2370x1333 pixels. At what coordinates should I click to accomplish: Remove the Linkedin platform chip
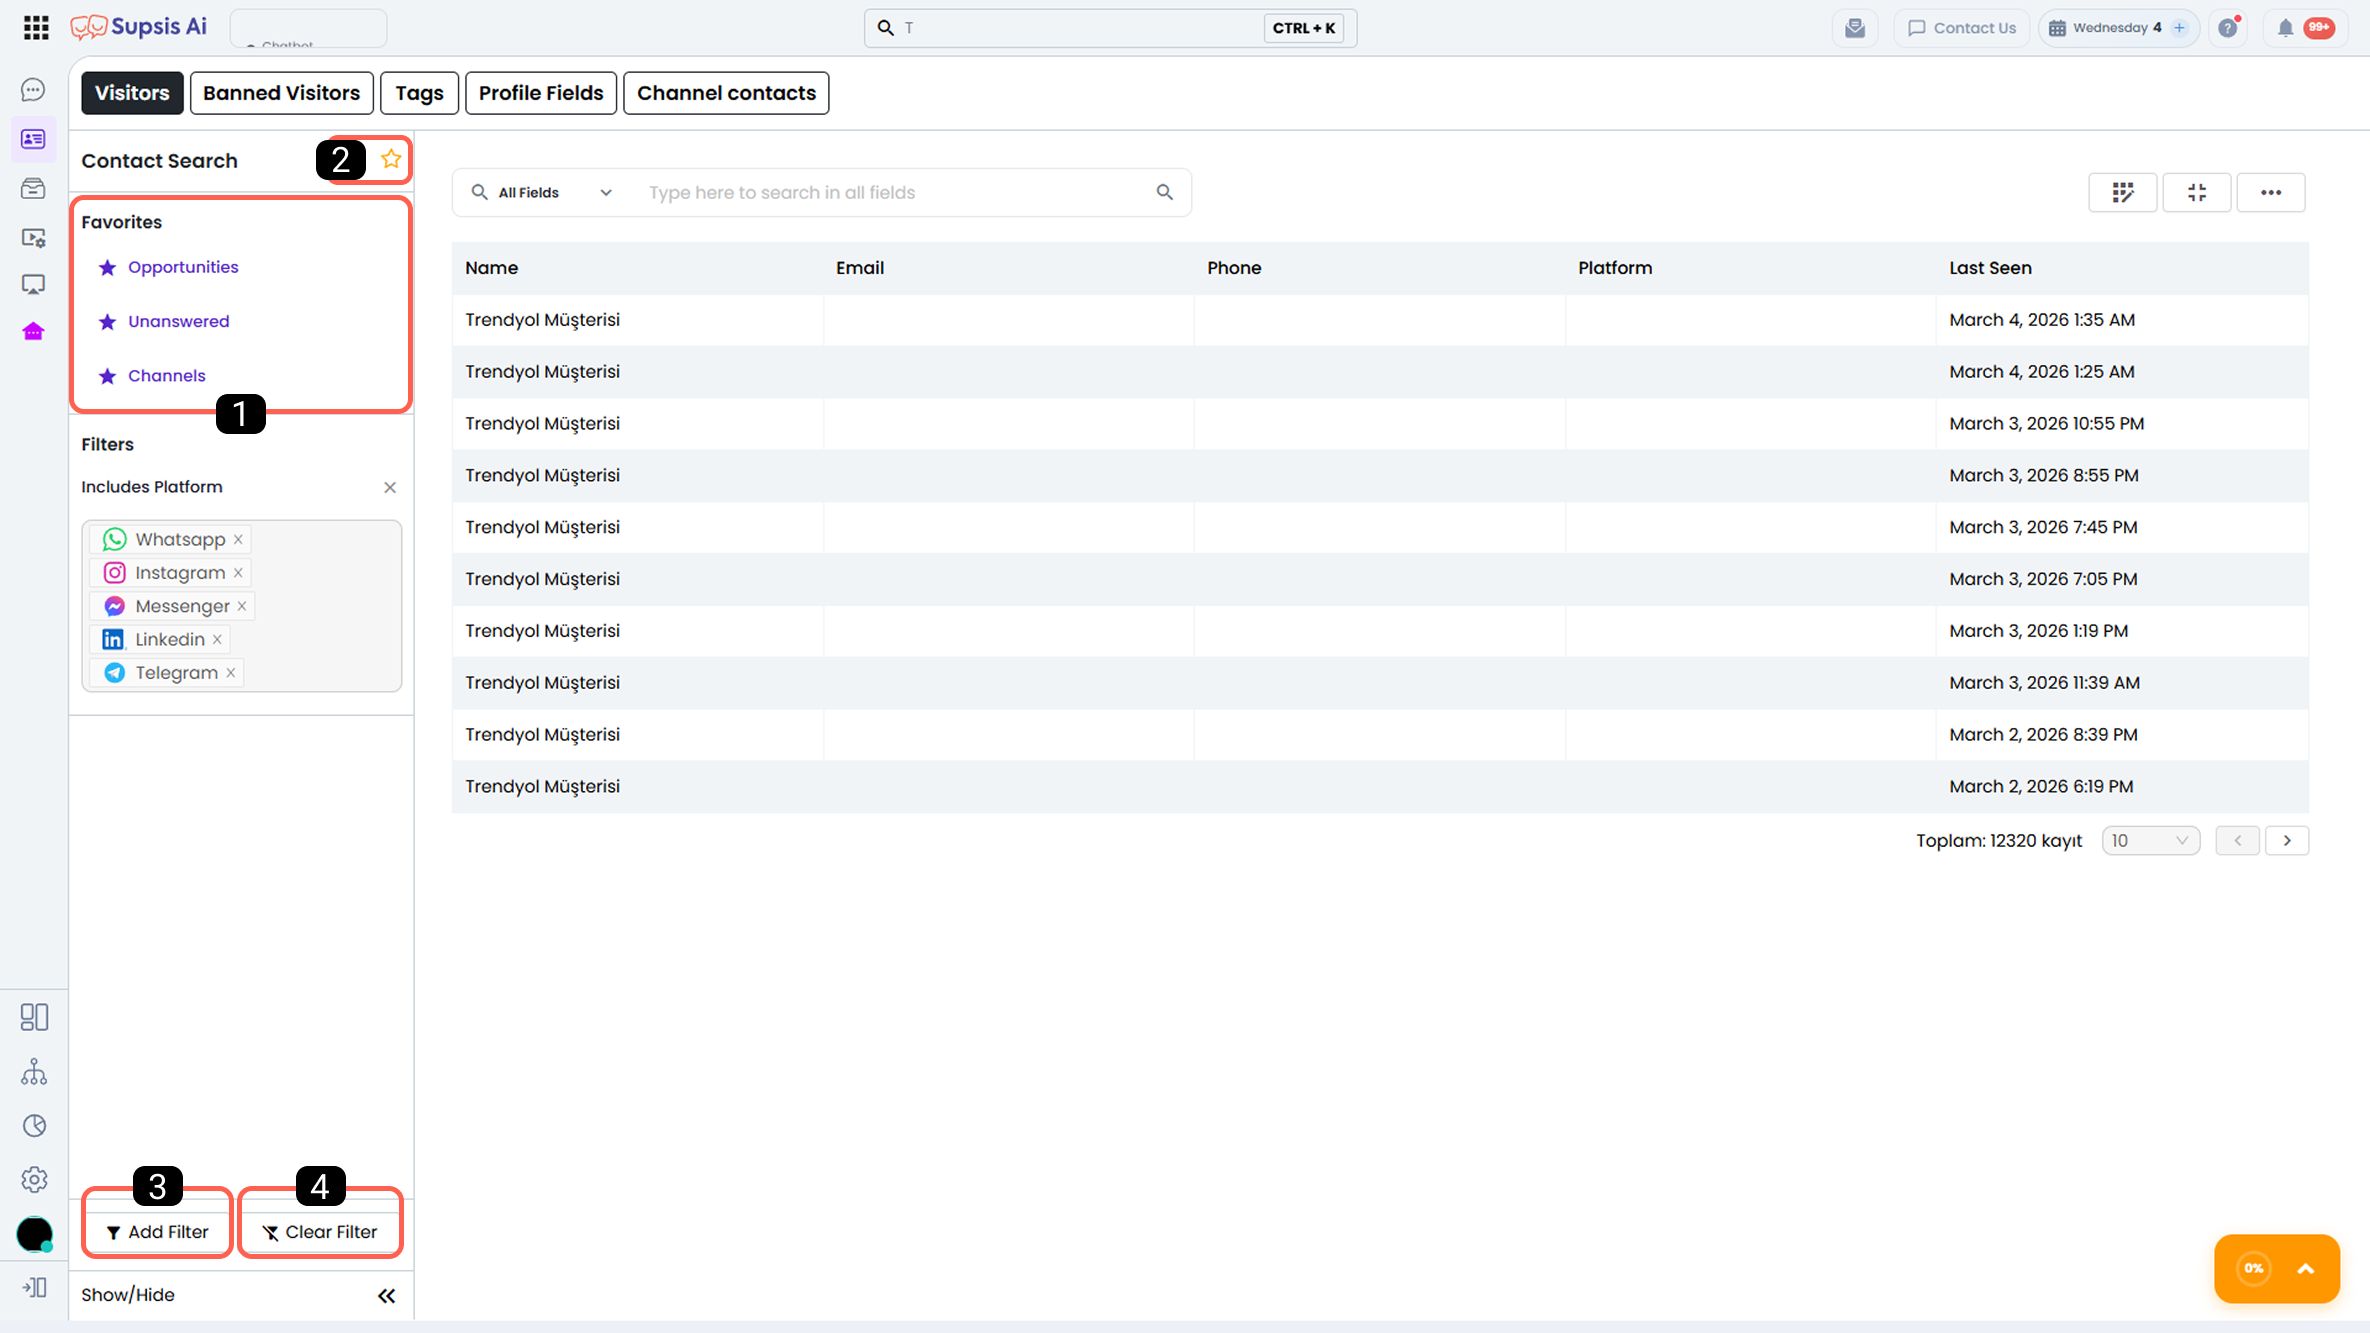[x=217, y=639]
